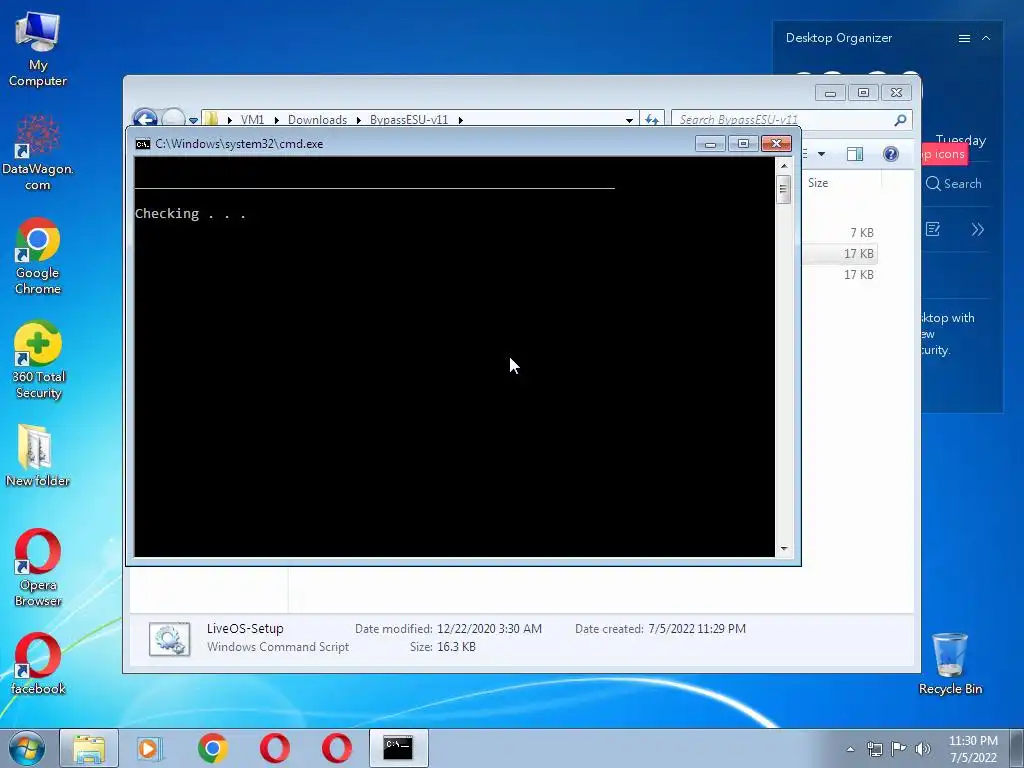Expand Desktop Organizer double chevron
The width and height of the screenshot is (1024, 768).
click(978, 229)
